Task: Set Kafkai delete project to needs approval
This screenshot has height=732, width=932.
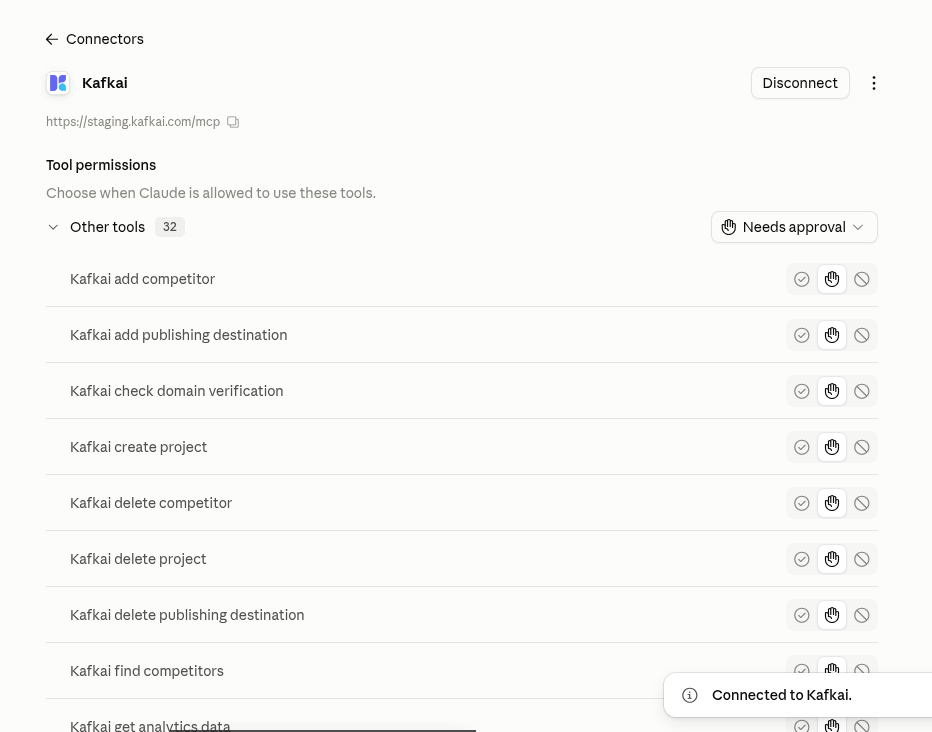Action: pyautogui.click(x=832, y=559)
